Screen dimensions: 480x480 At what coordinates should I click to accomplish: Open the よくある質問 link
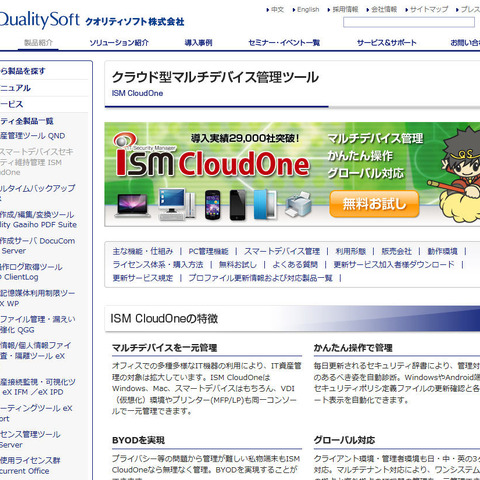coord(295,264)
